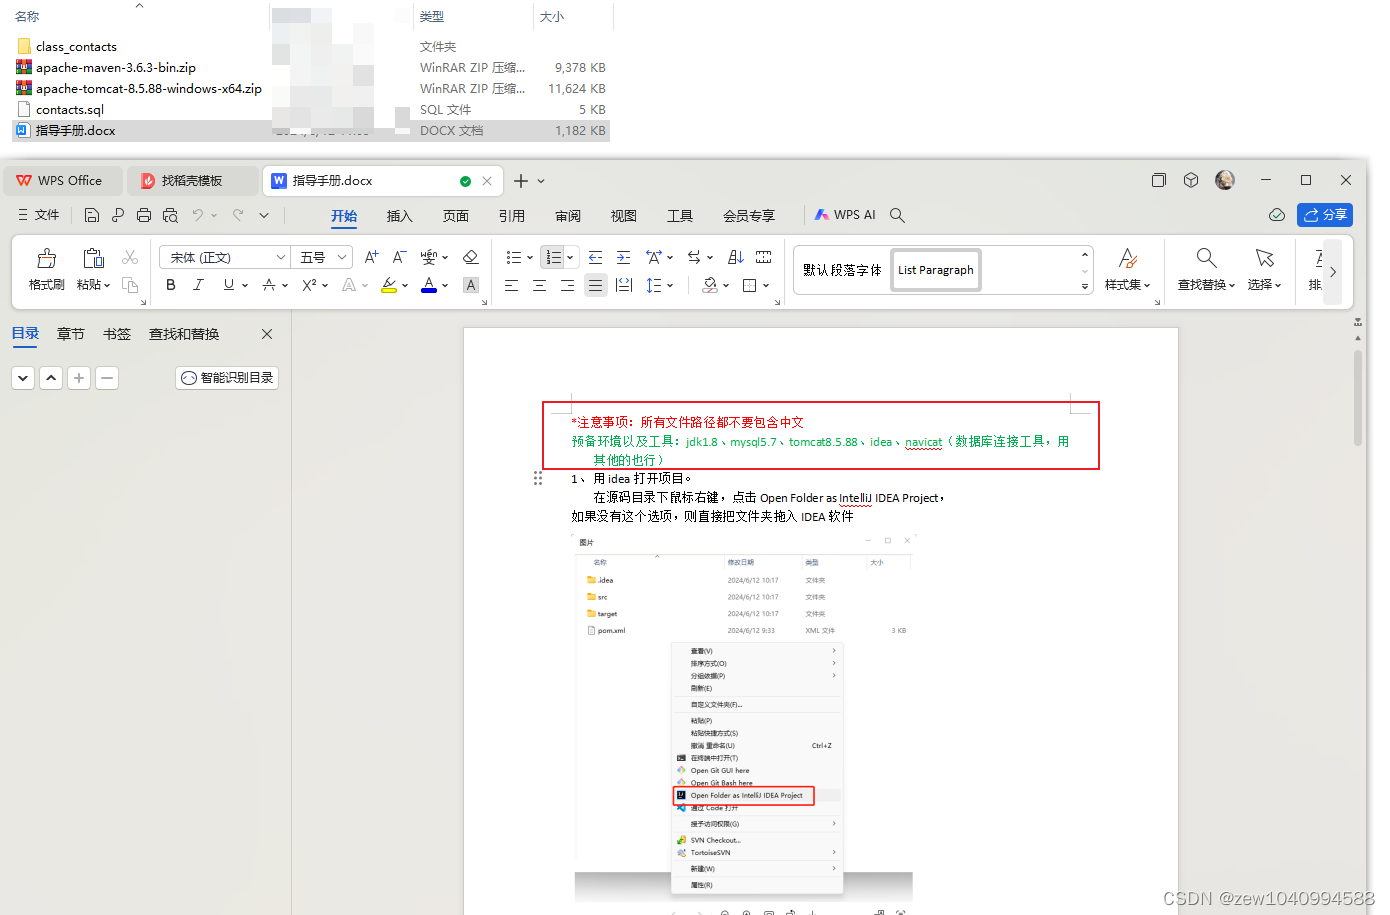Open 样式集 style set dropdown
This screenshot has height=915, width=1390.
tap(1128, 270)
